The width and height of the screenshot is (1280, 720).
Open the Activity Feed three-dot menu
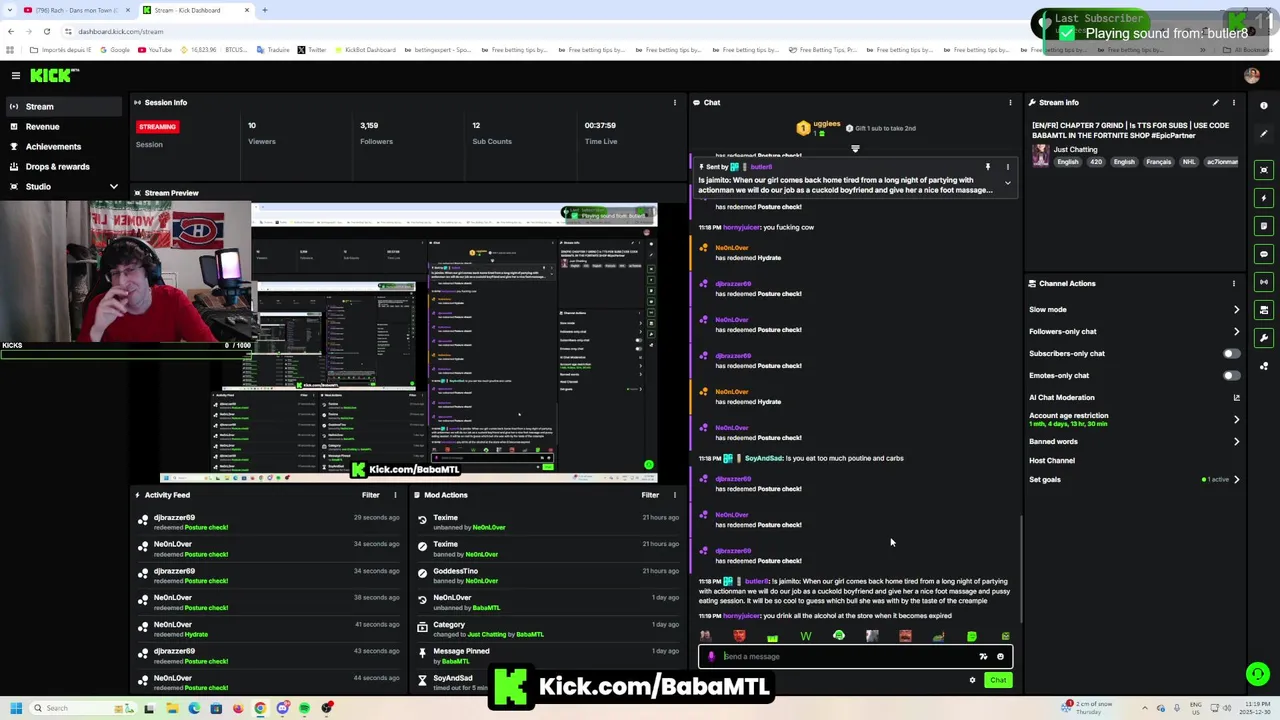click(395, 495)
